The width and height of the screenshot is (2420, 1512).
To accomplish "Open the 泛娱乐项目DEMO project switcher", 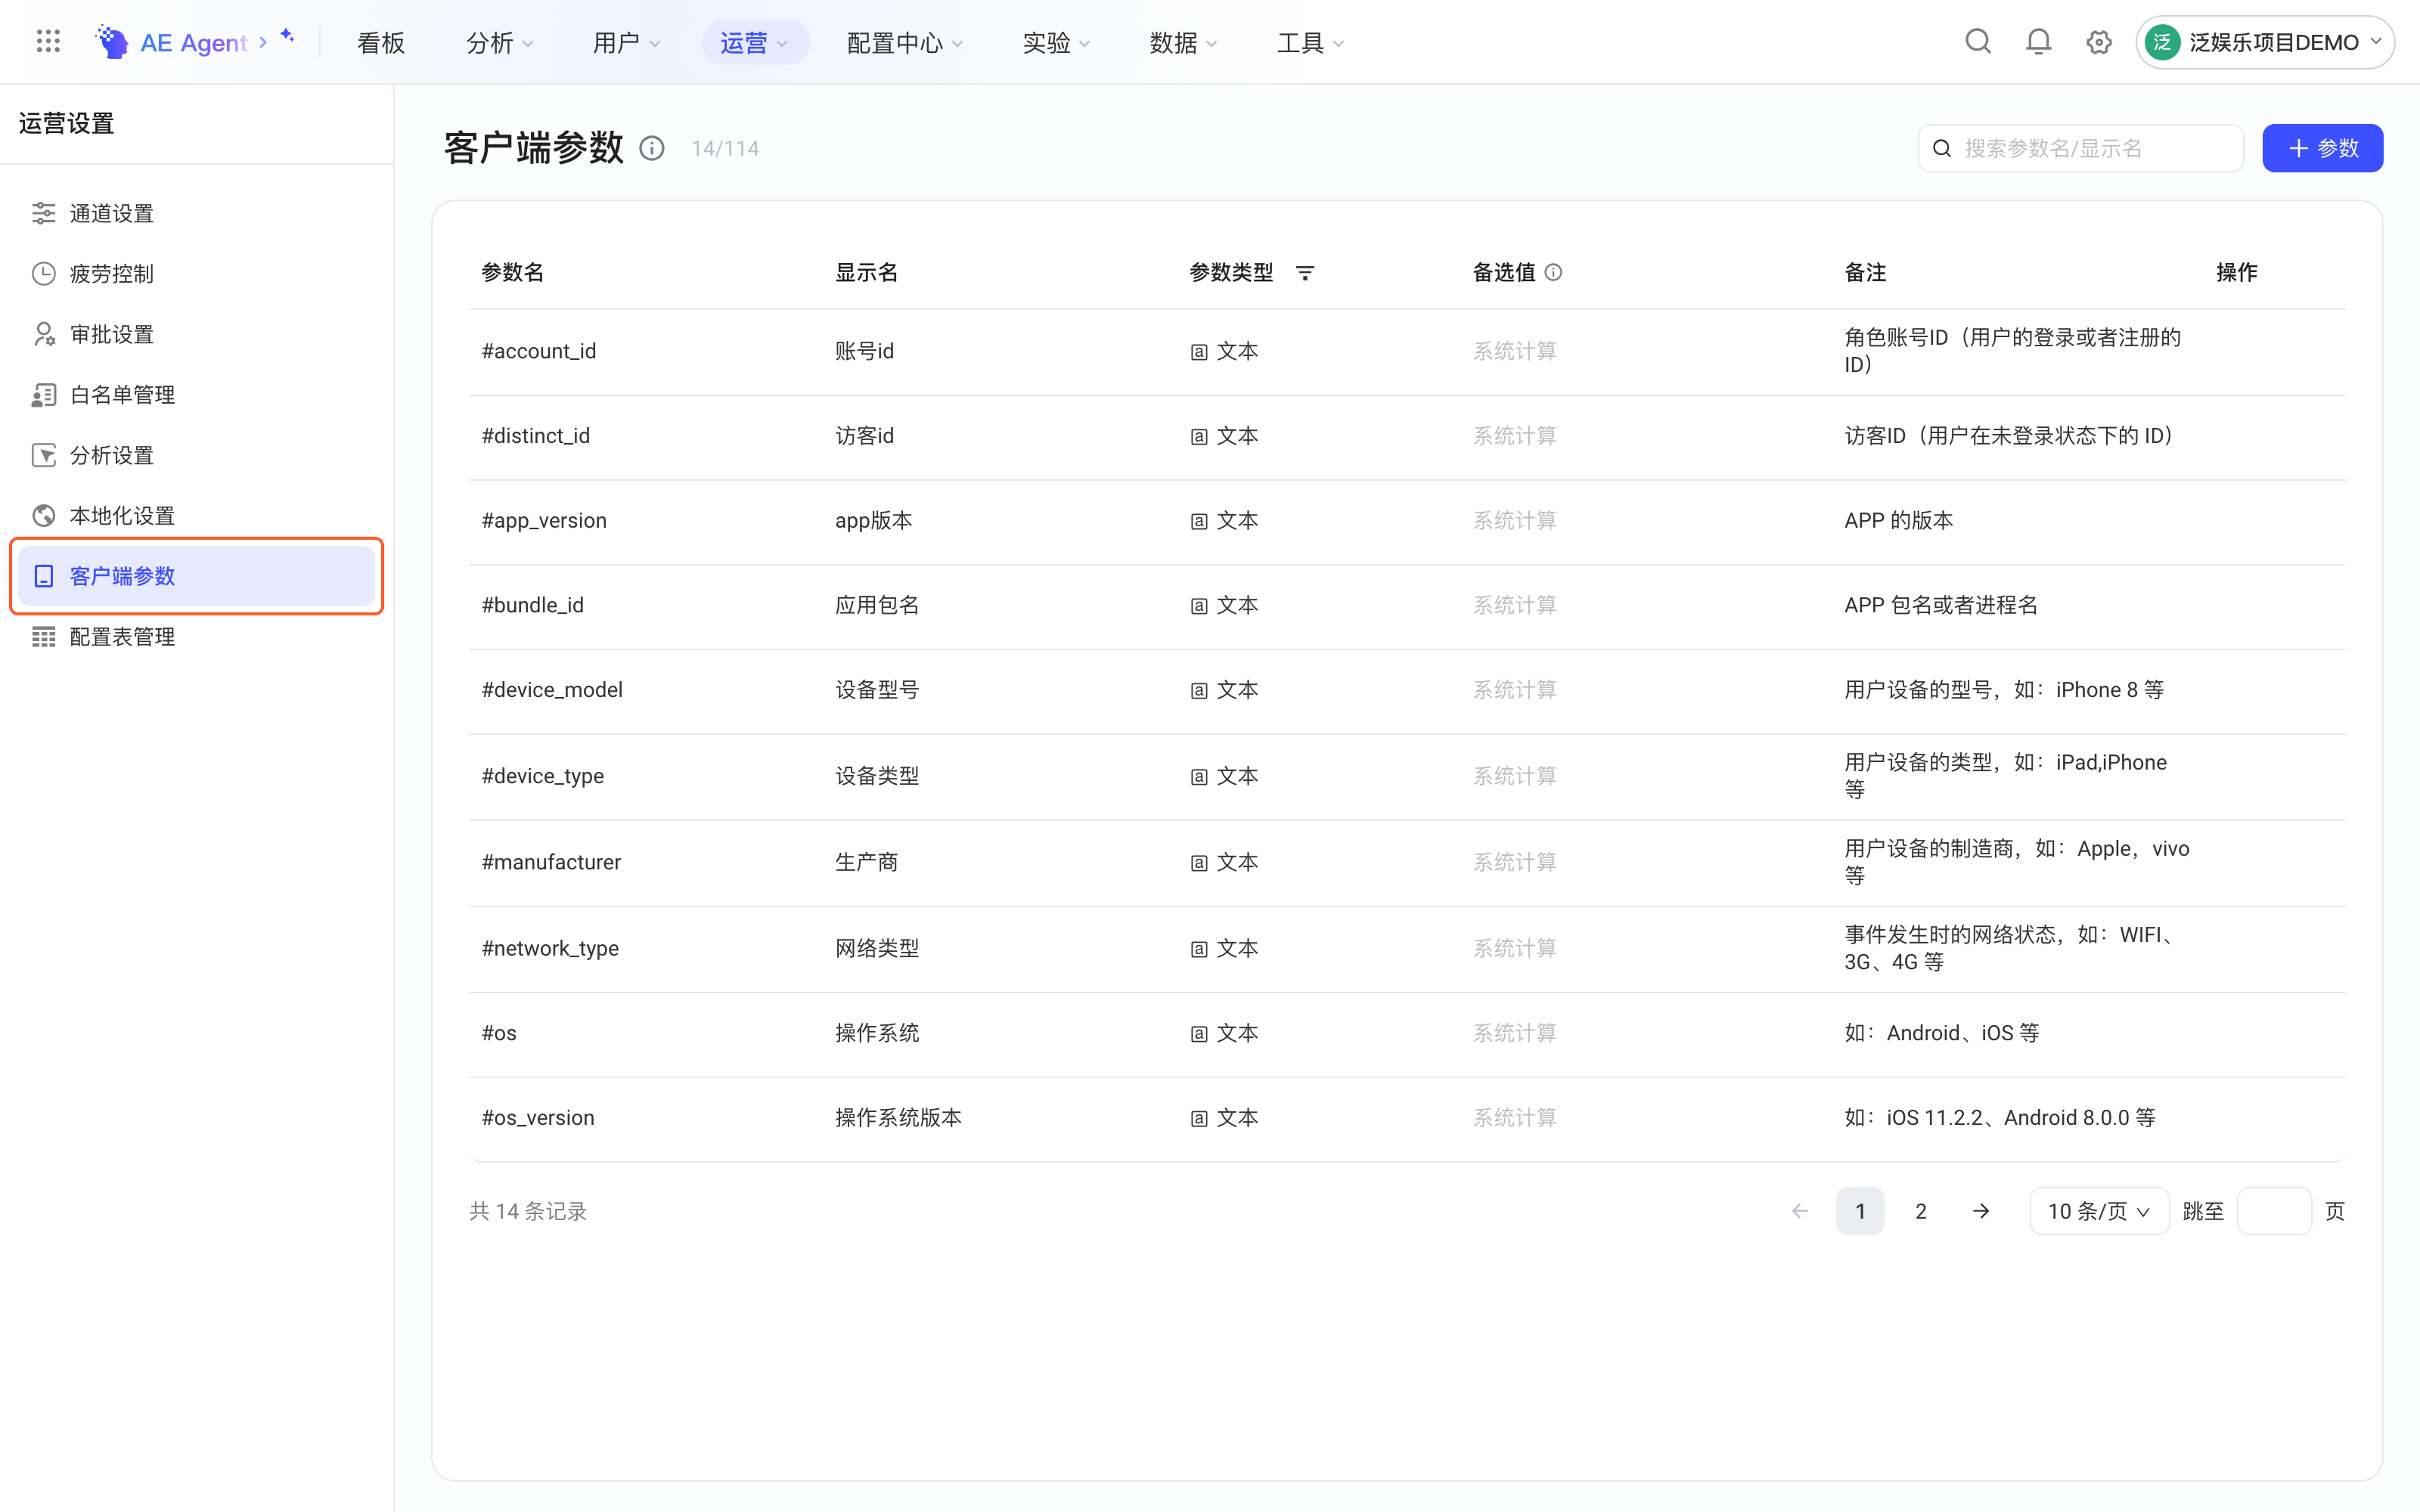I will (2264, 42).
